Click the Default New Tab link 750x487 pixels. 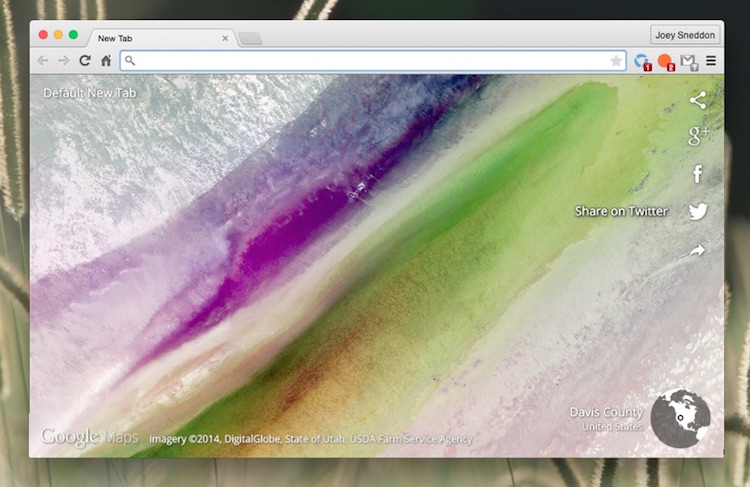pyautogui.click(x=89, y=93)
